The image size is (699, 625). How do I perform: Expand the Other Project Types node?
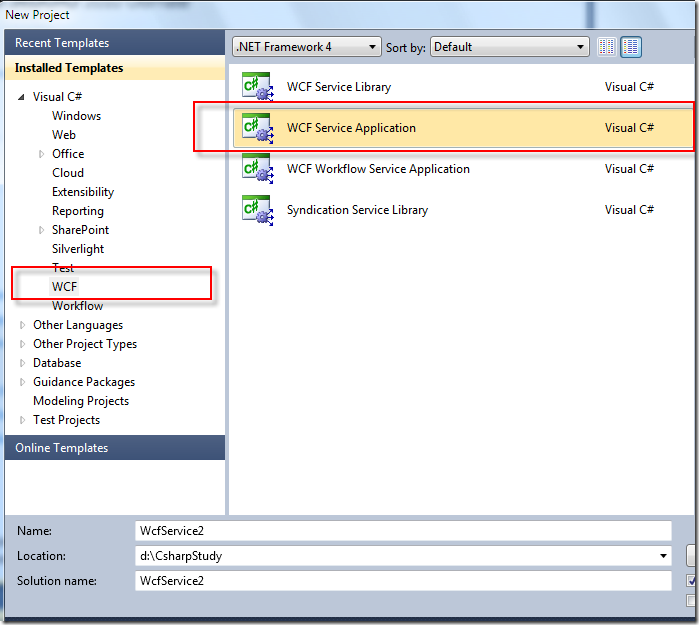22,344
